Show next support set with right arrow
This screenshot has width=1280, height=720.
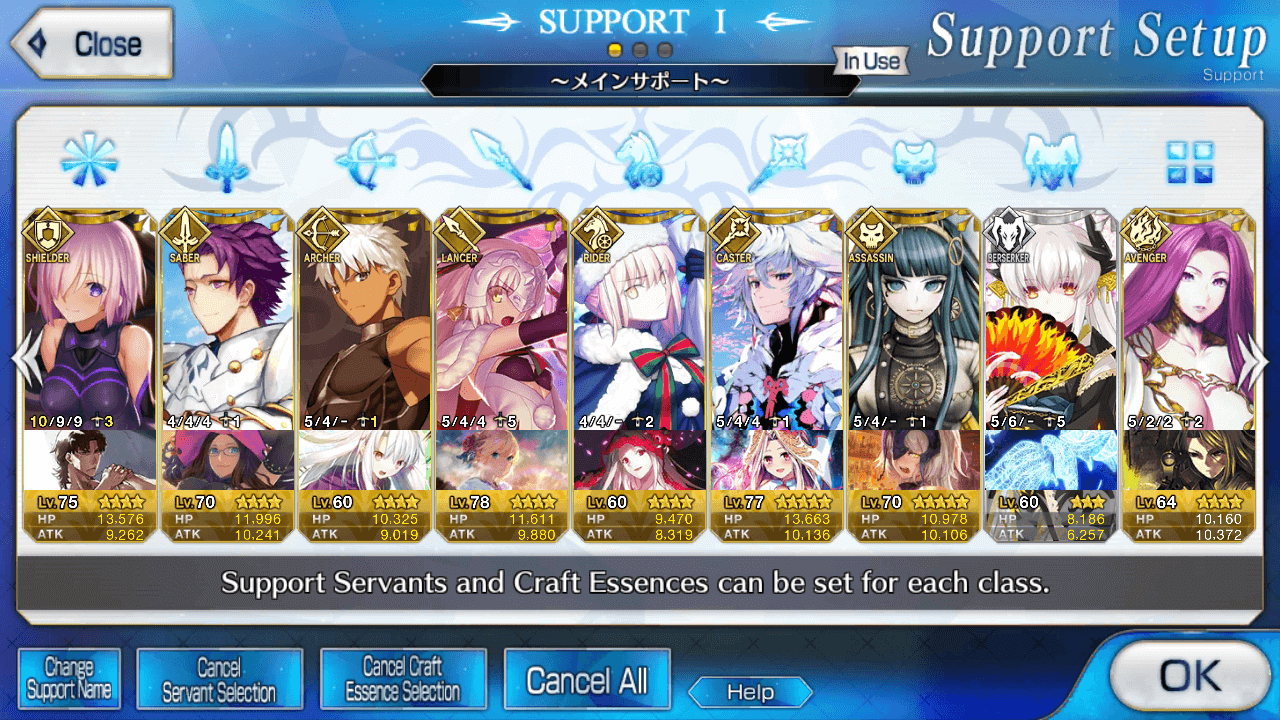[1256, 357]
